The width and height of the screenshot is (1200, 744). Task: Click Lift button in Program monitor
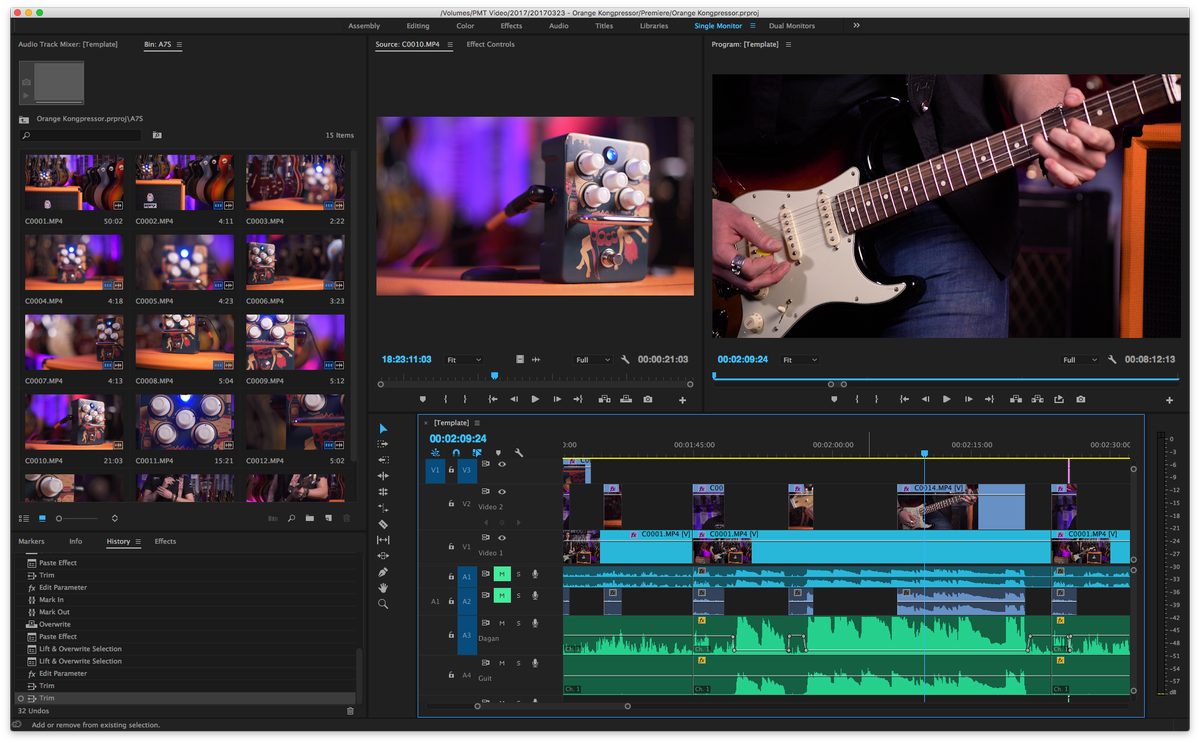tap(1016, 399)
